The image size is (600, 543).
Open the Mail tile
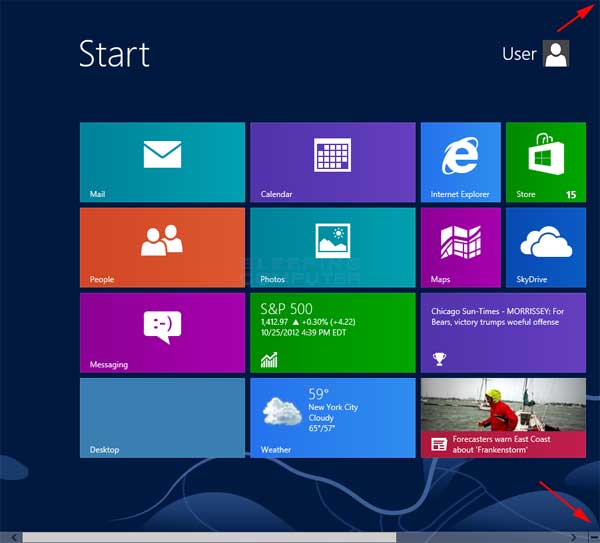tap(162, 162)
